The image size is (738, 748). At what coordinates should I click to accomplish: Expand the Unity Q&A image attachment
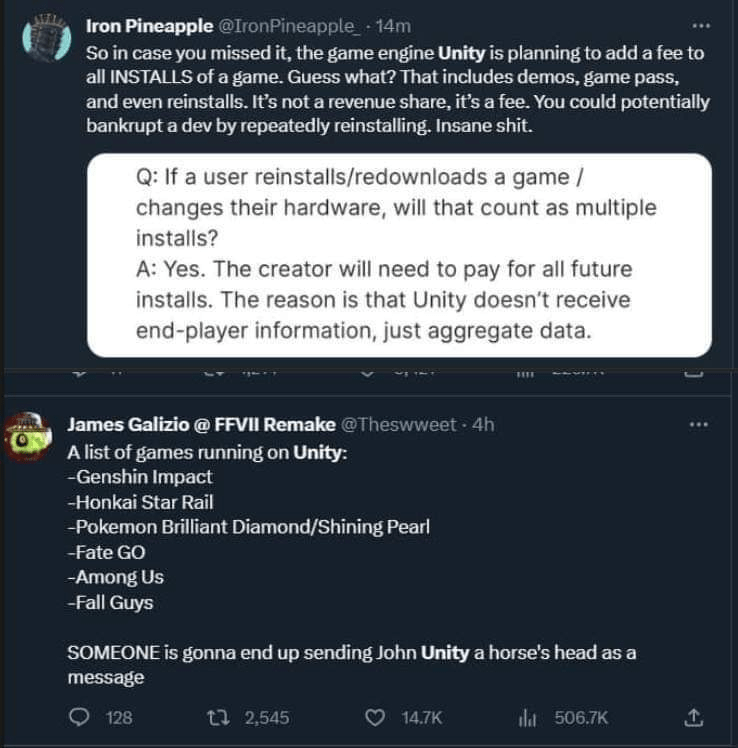[399, 255]
